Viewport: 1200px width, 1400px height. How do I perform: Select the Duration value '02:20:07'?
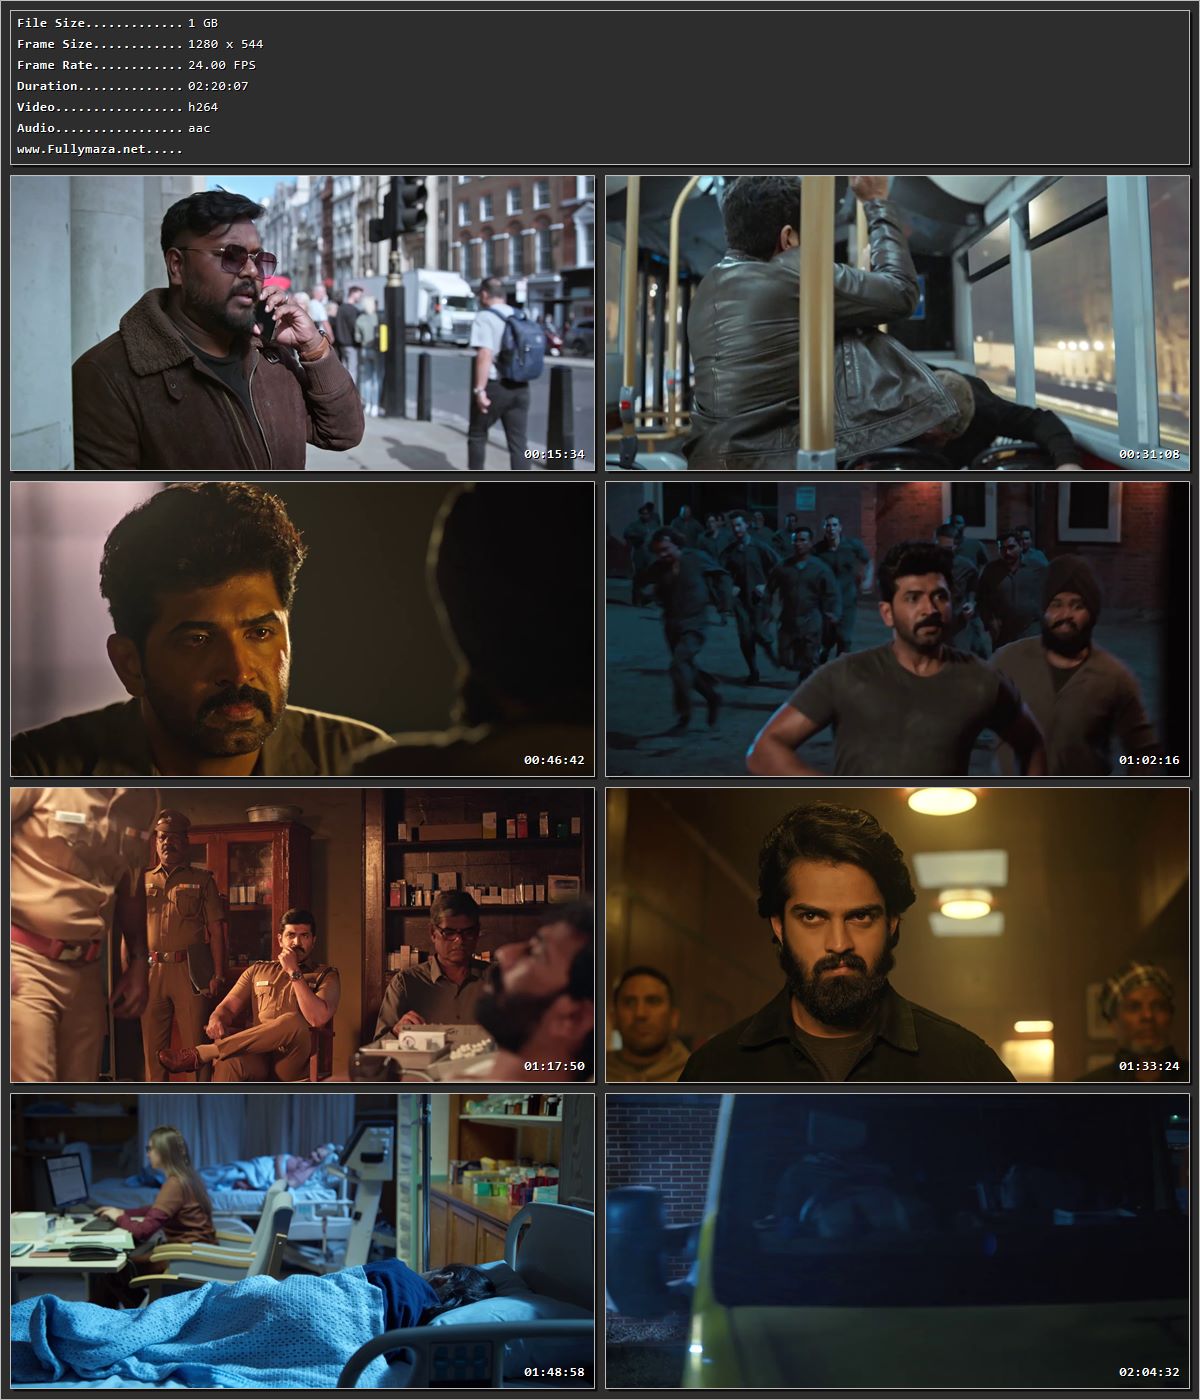tap(218, 86)
